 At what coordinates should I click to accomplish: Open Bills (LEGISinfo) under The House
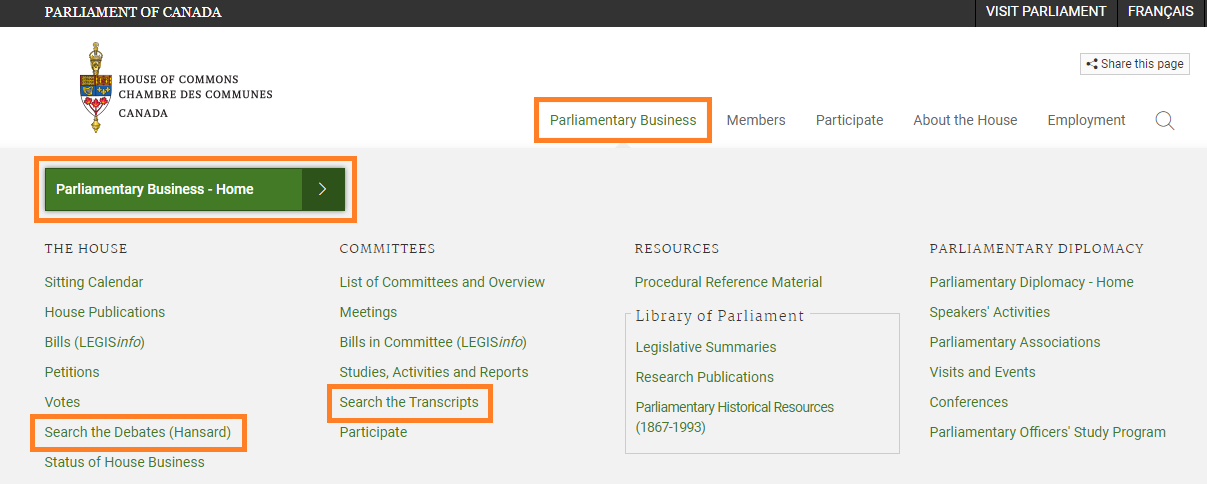click(95, 342)
